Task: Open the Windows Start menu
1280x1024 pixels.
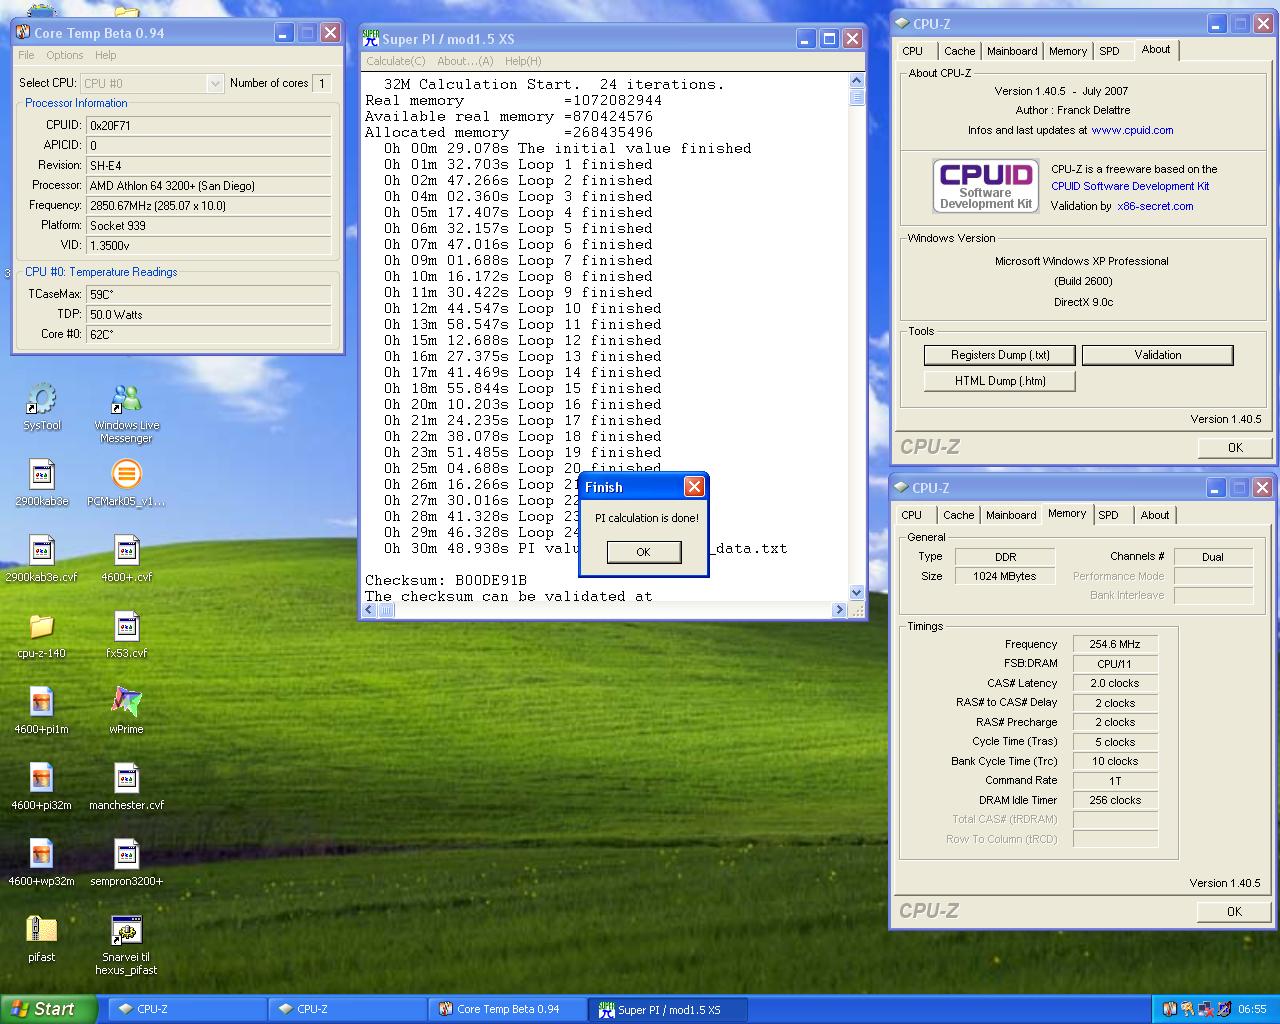Action: point(49,1009)
